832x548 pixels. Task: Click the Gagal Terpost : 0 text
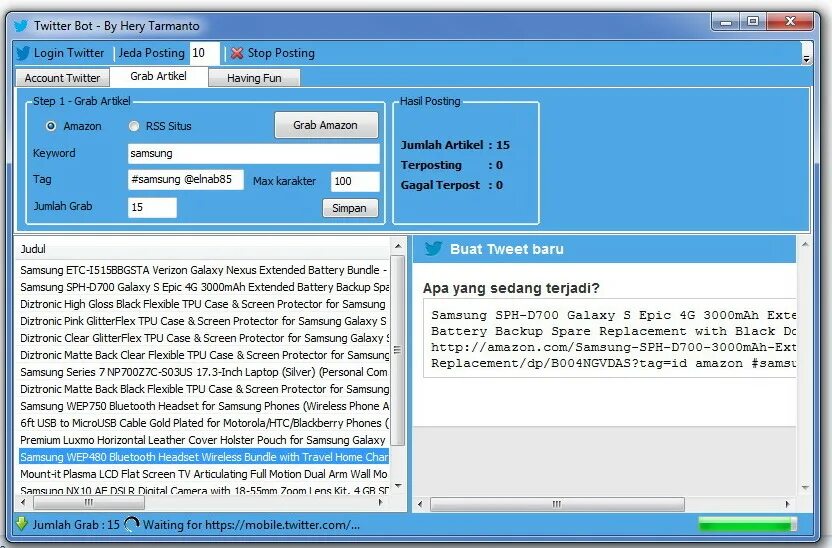point(452,185)
